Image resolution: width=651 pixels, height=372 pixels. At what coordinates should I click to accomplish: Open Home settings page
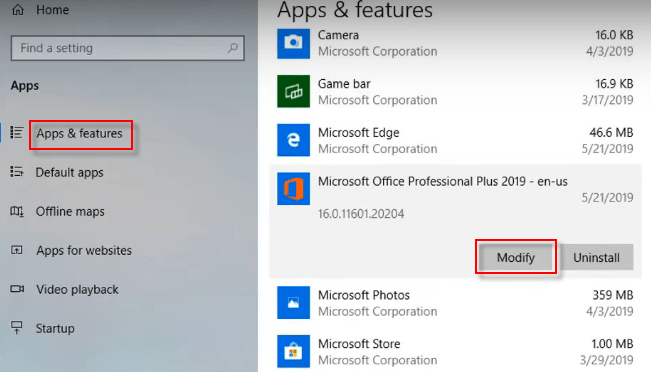52,10
